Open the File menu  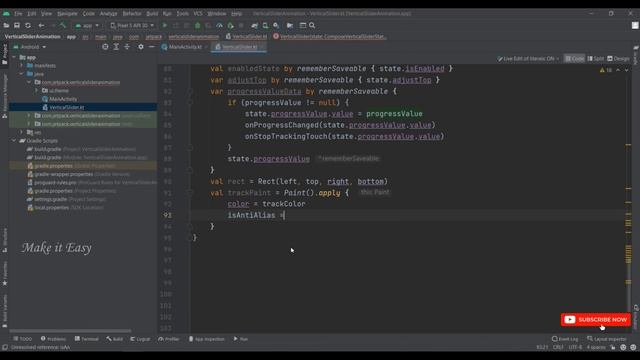[18, 13]
